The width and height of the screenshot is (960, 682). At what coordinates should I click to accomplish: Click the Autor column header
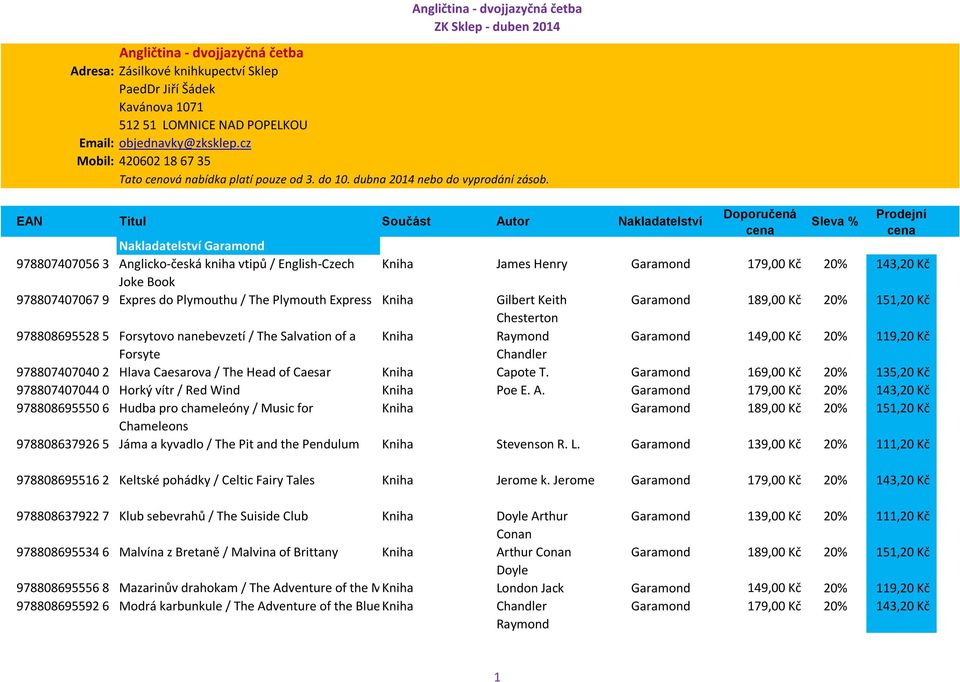click(512, 221)
